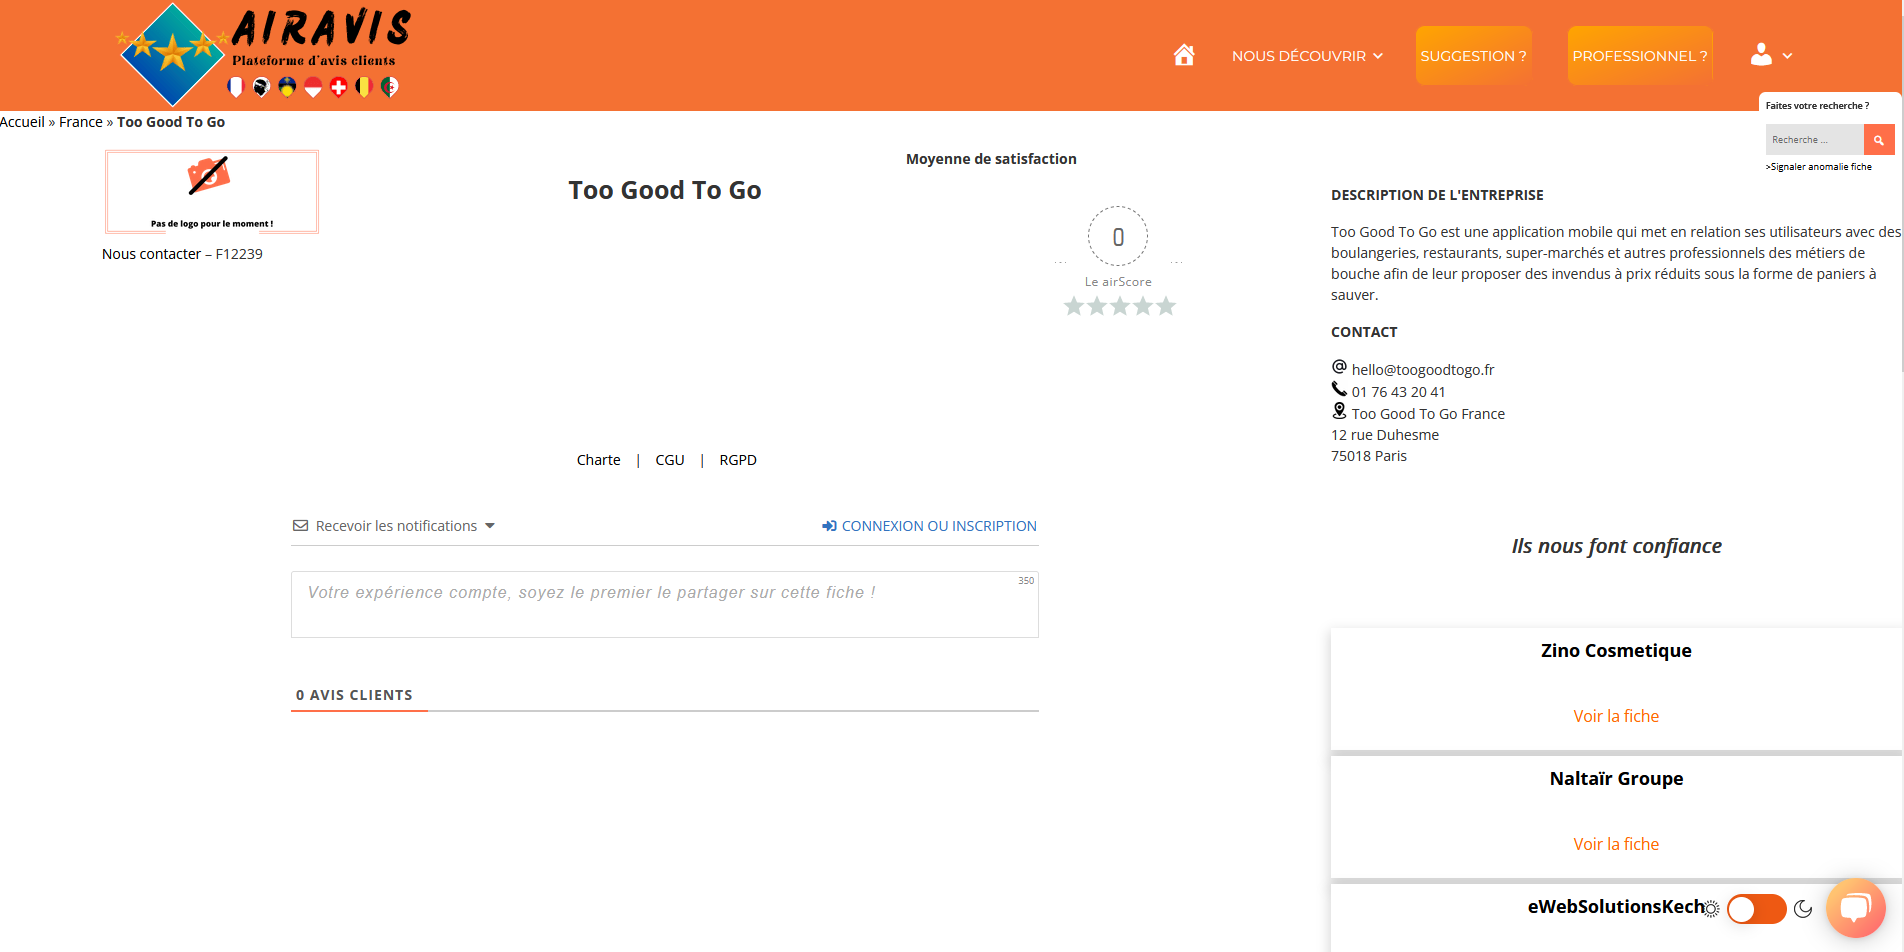The height and width of the screenshot is (952, 1904).
Task: Expand the user account dropdown arrow
Action: click(x=1787, y=56)
